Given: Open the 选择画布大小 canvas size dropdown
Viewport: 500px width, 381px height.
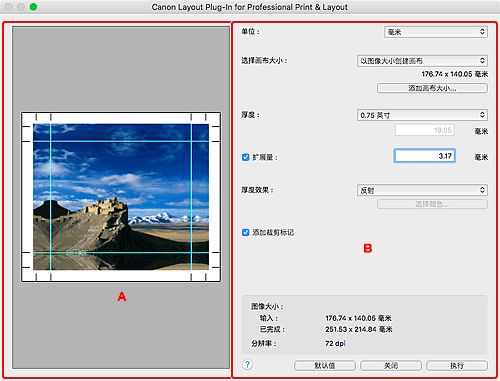Looking at the screenshot, I should pyautogui.click(x=422, y=61).
